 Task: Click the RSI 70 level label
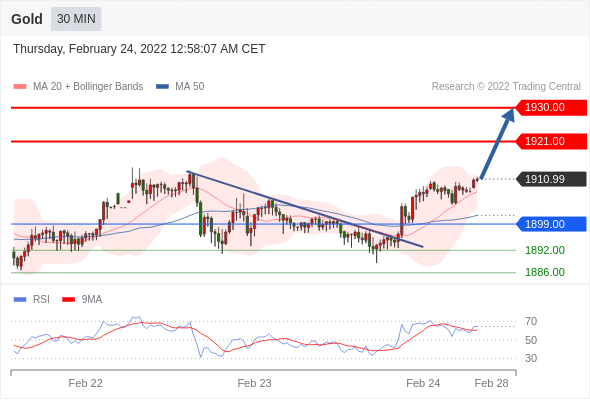(x=531, y=321)
